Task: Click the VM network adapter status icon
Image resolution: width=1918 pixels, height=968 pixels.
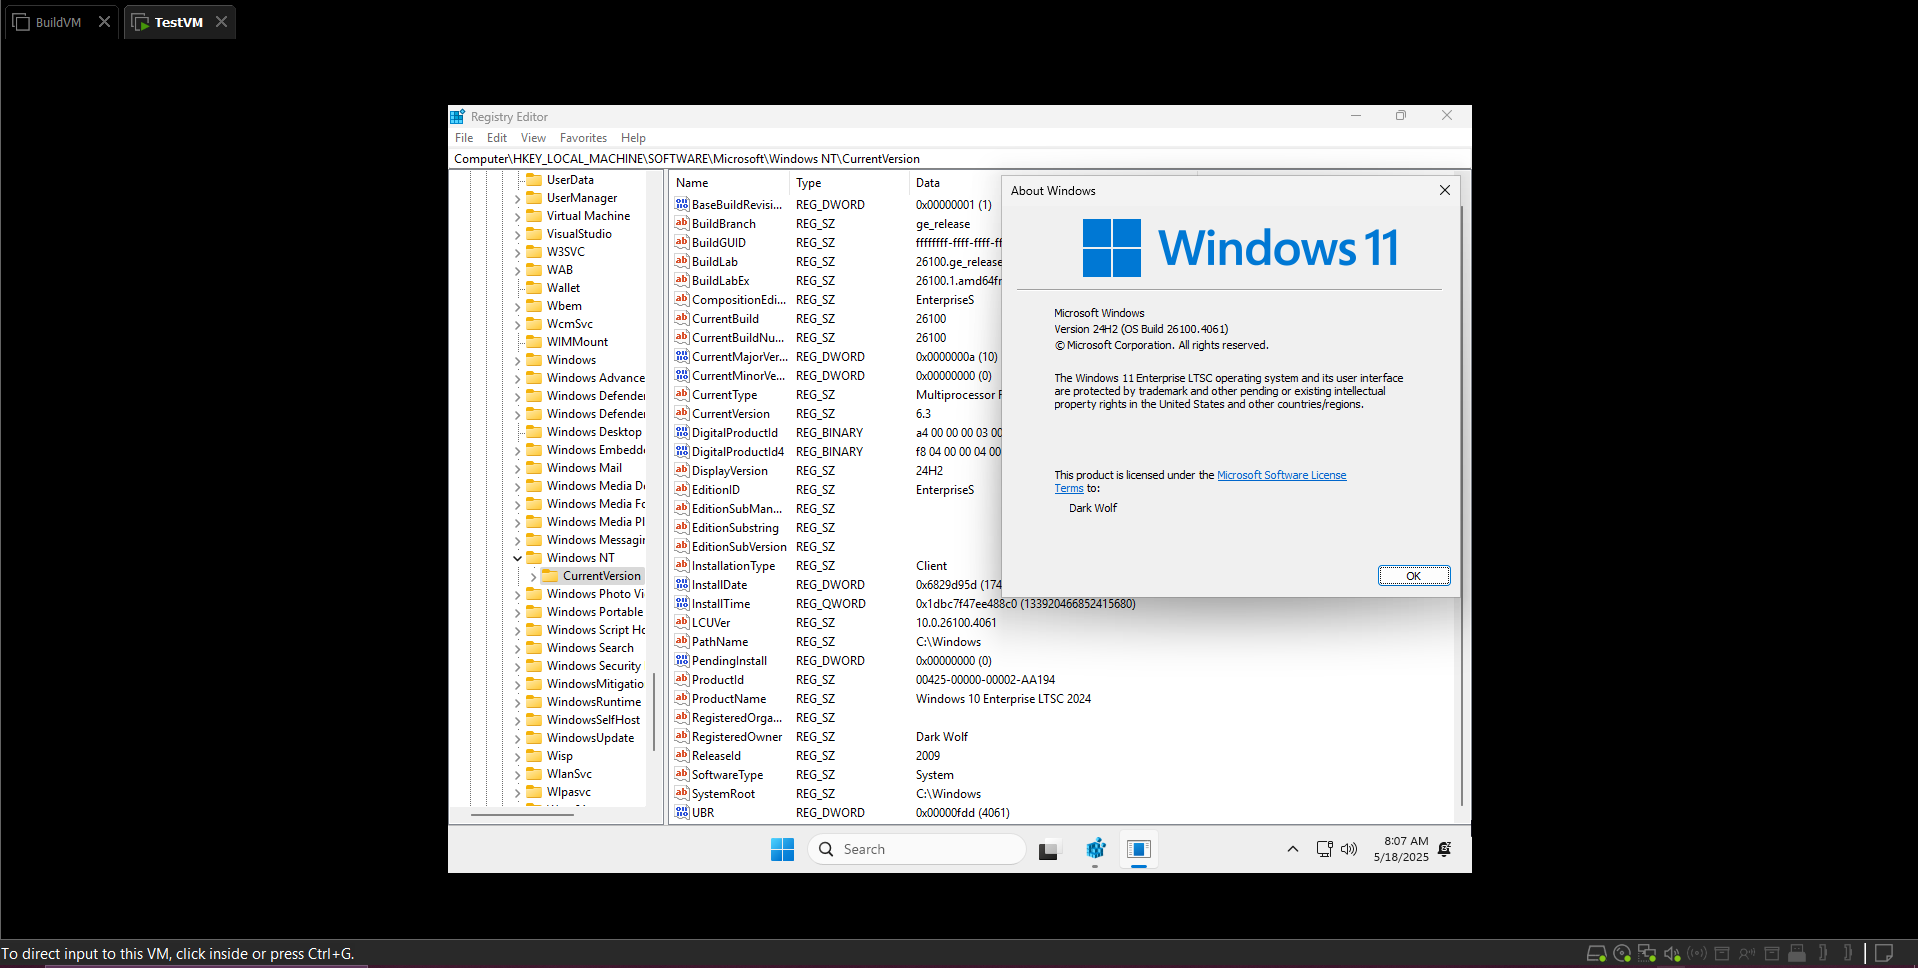Action: [1647, 953]
